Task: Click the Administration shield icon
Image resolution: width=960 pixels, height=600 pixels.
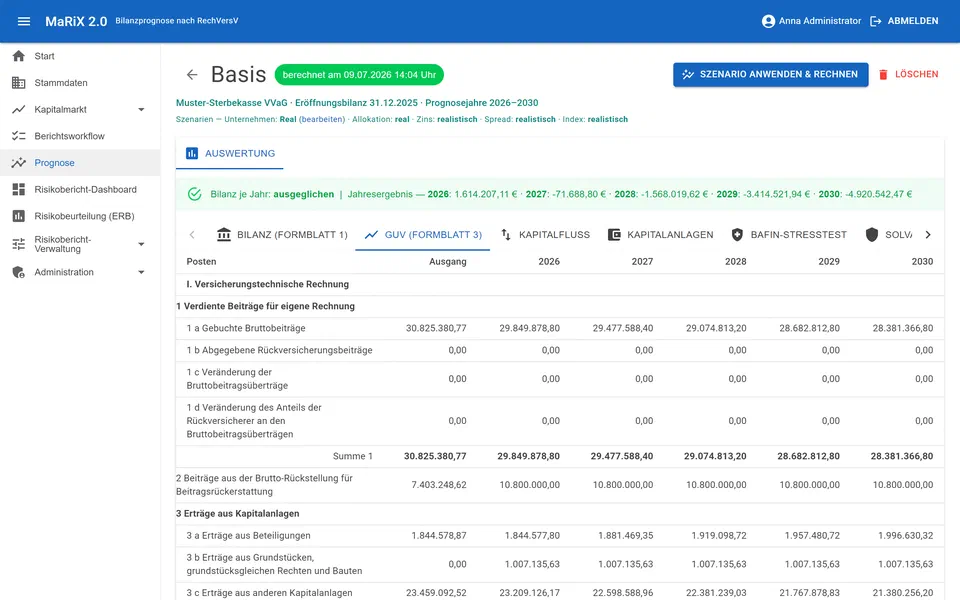Action: pos(19,272)
